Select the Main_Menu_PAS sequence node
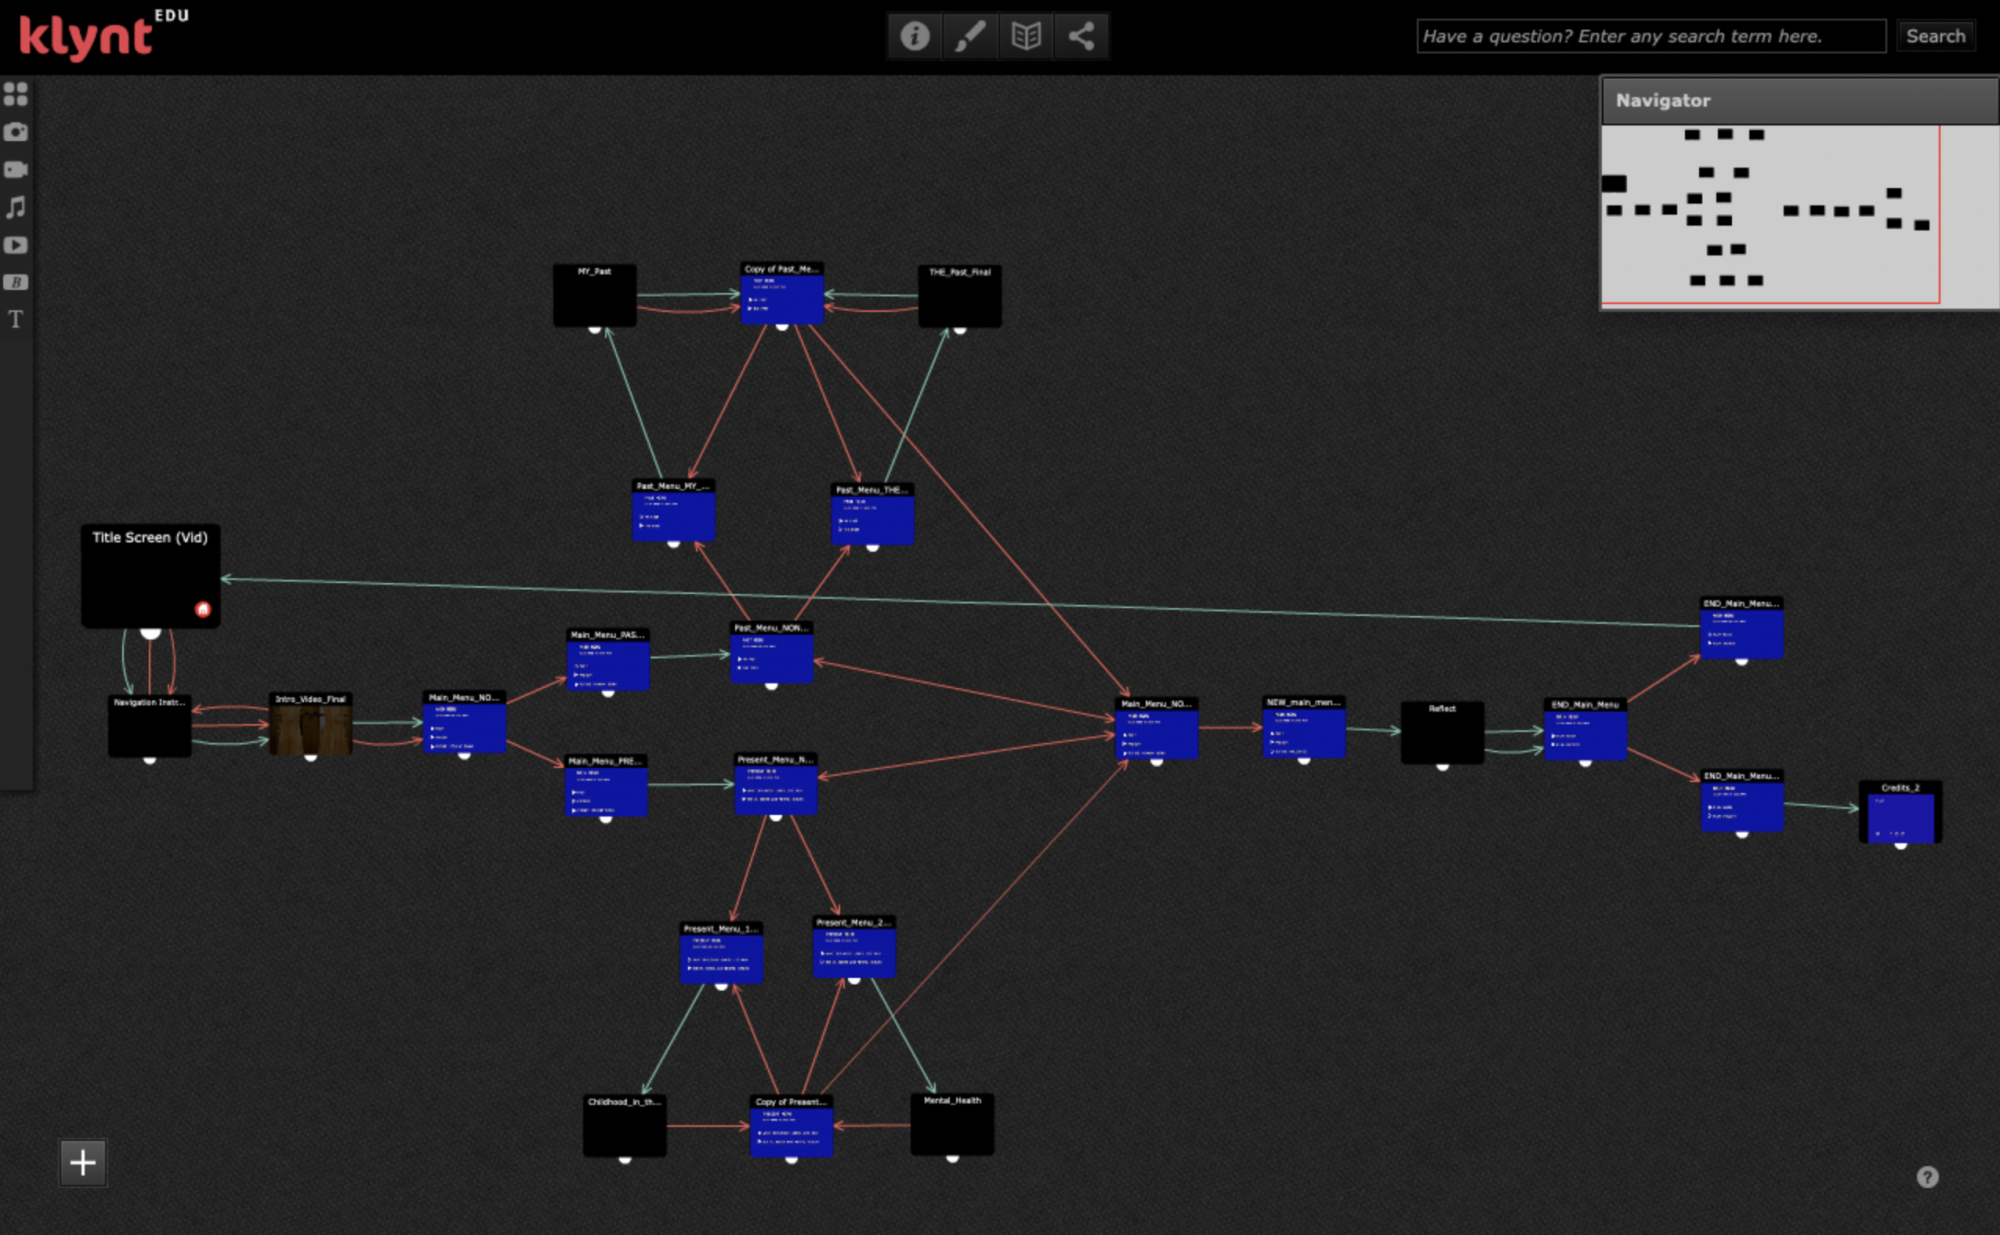The image size is (2000, 1235). tap(608, 659)
